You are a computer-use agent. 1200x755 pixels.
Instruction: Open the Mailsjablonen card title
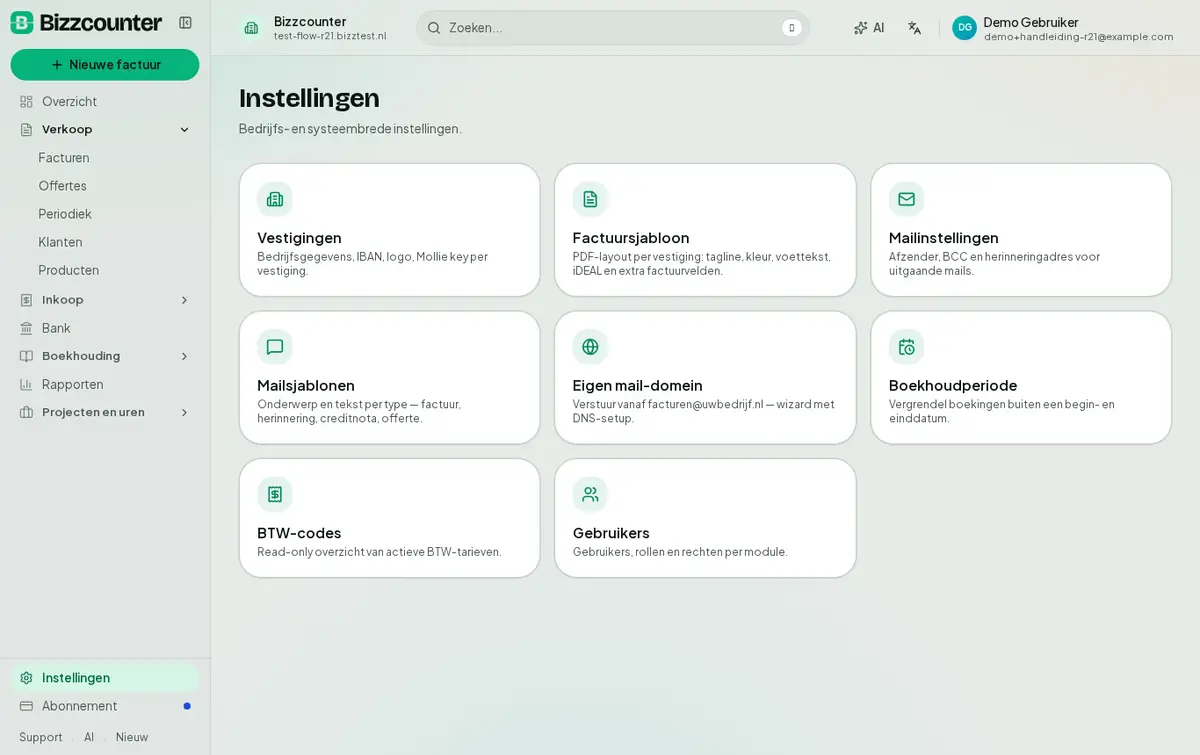(x=306, y=385)
